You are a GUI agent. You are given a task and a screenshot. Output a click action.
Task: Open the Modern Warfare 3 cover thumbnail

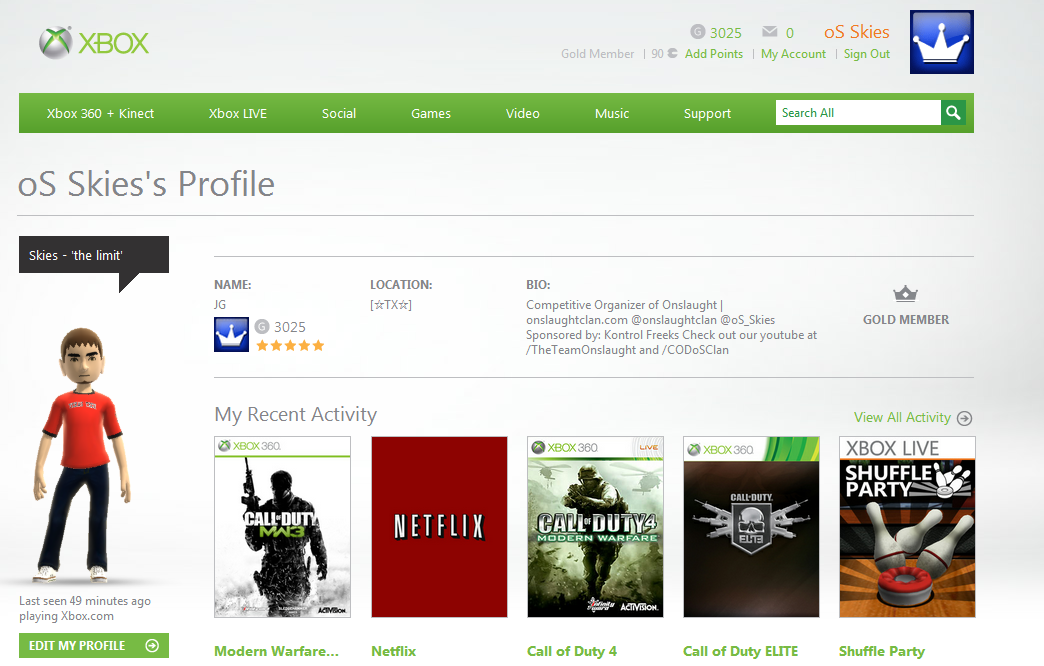(x=282, y=527)
